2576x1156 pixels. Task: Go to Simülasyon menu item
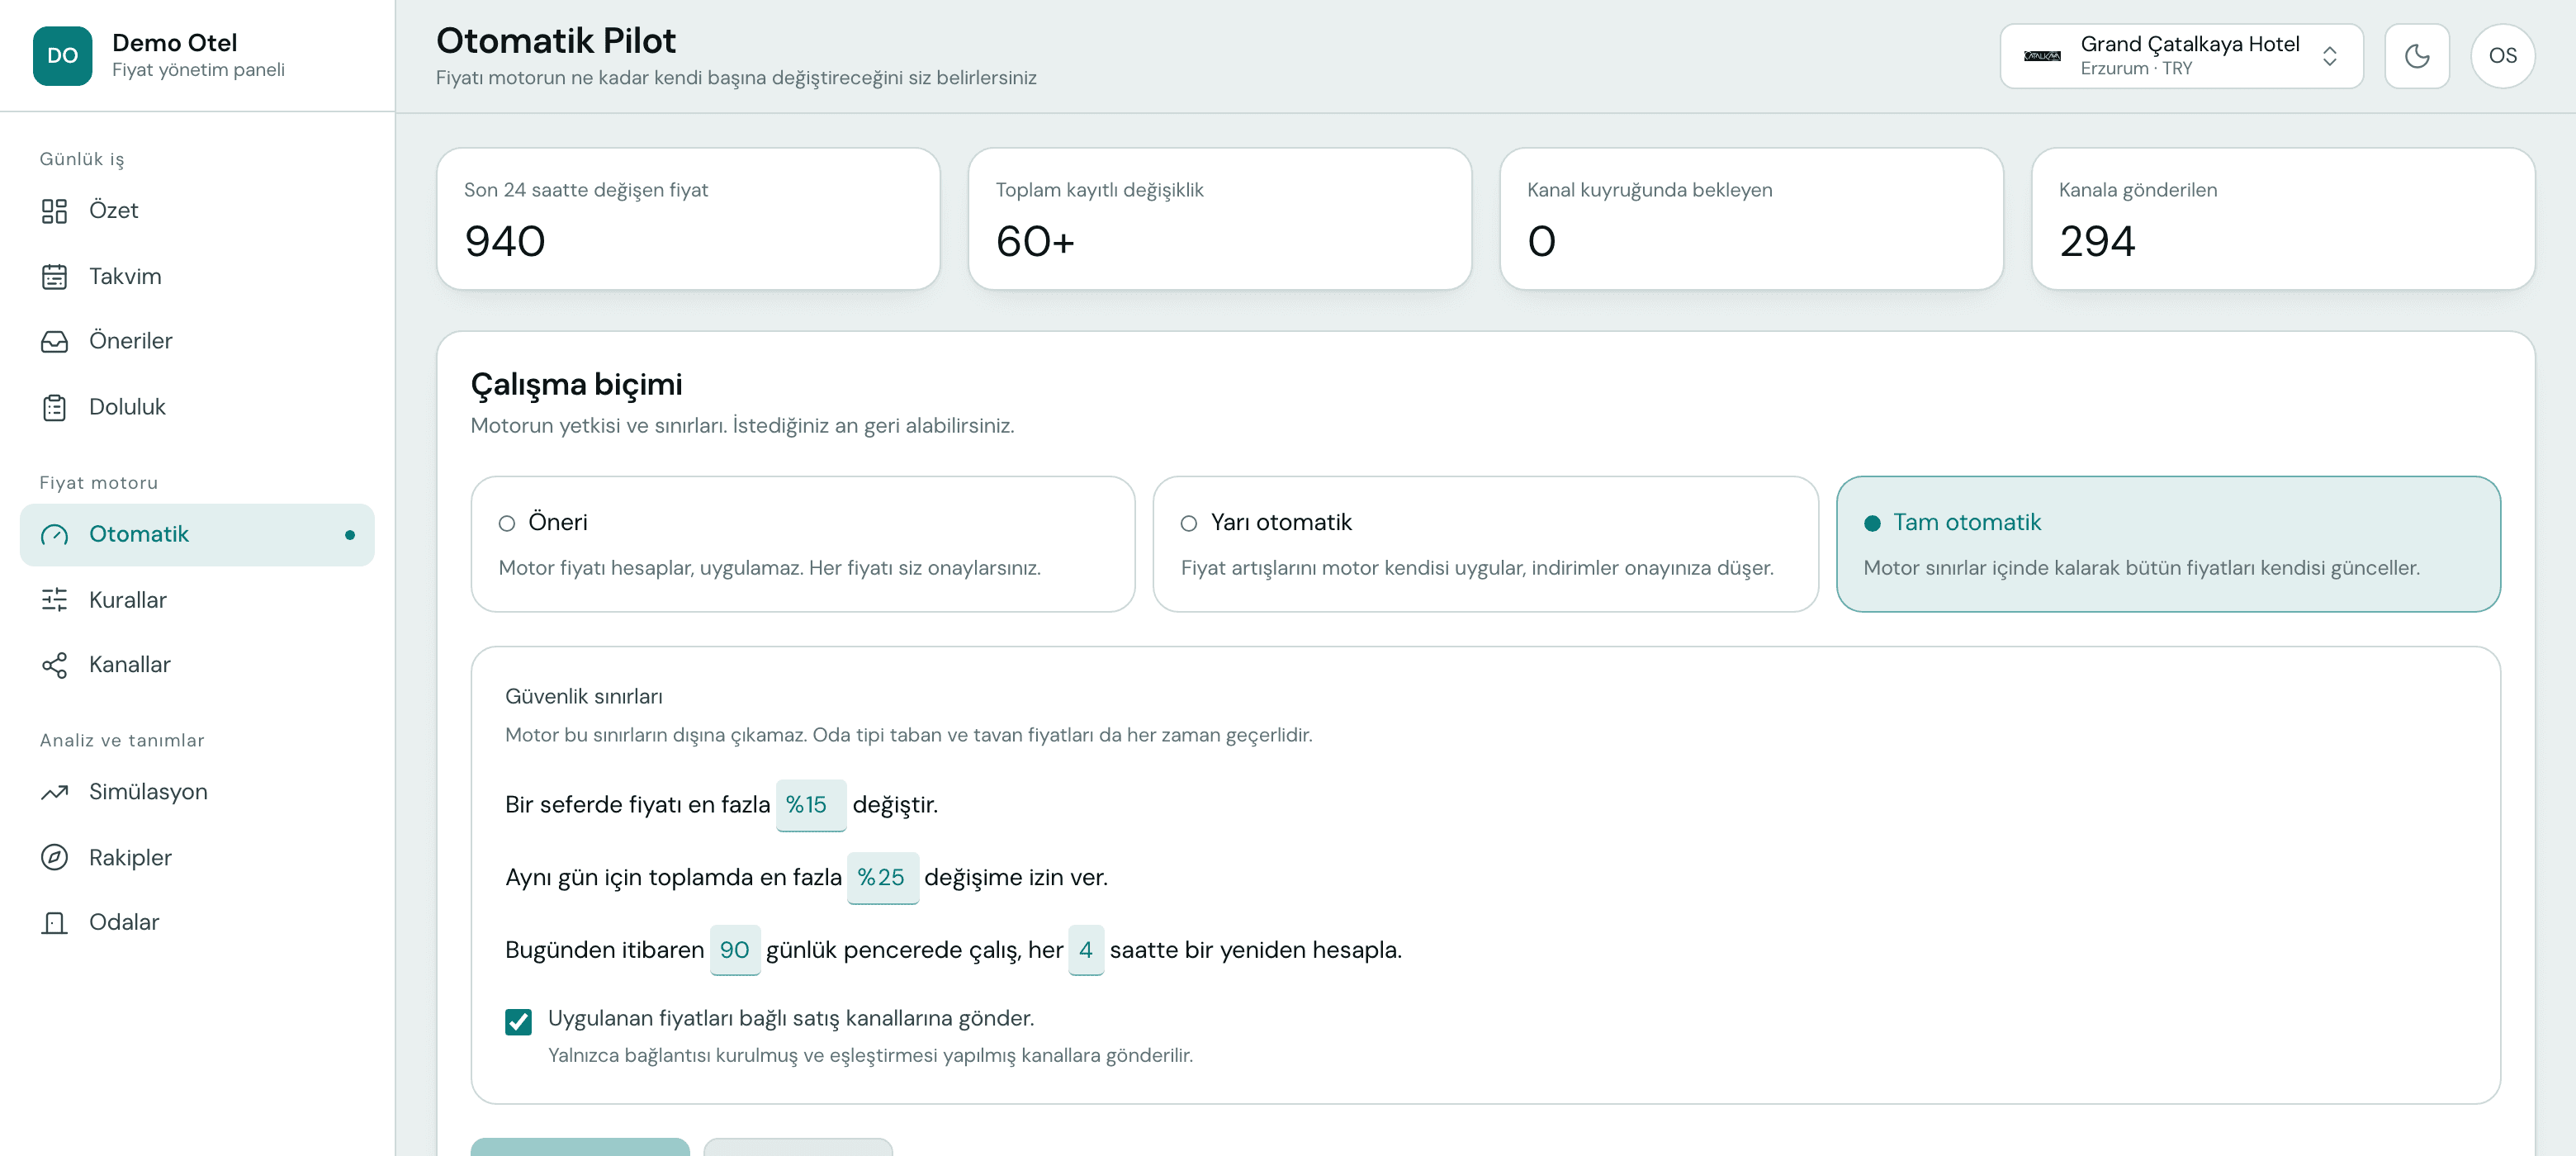pyautogui.click(x=197, y=792)
